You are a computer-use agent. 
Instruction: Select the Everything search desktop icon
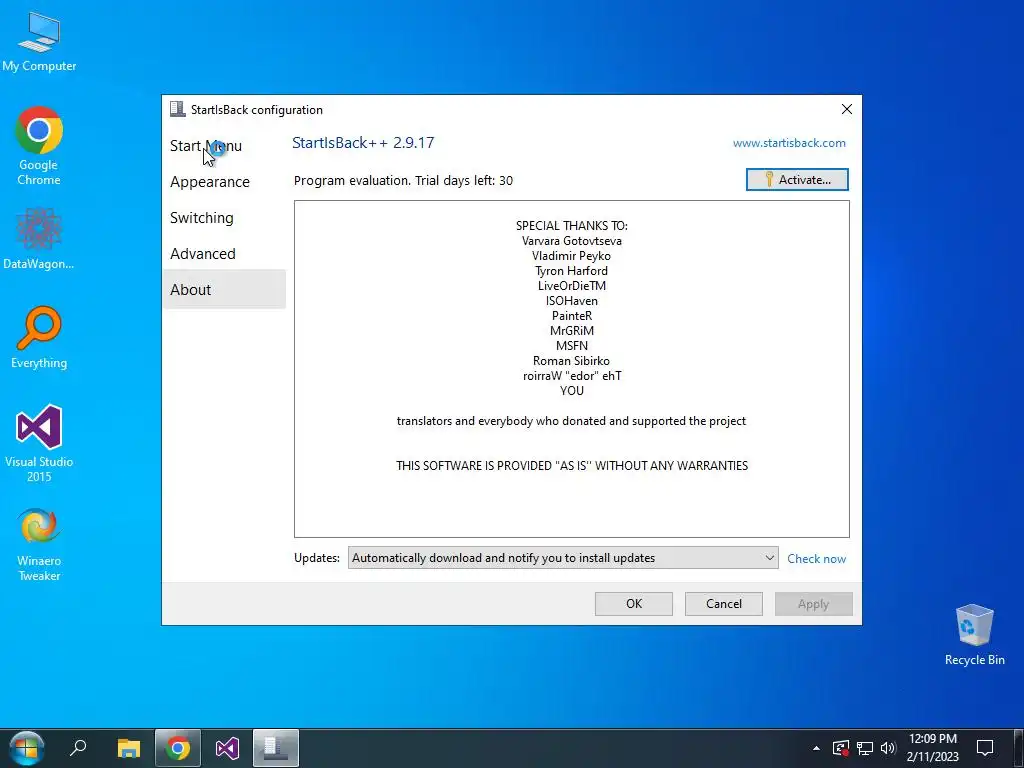(x=39, y=338)
